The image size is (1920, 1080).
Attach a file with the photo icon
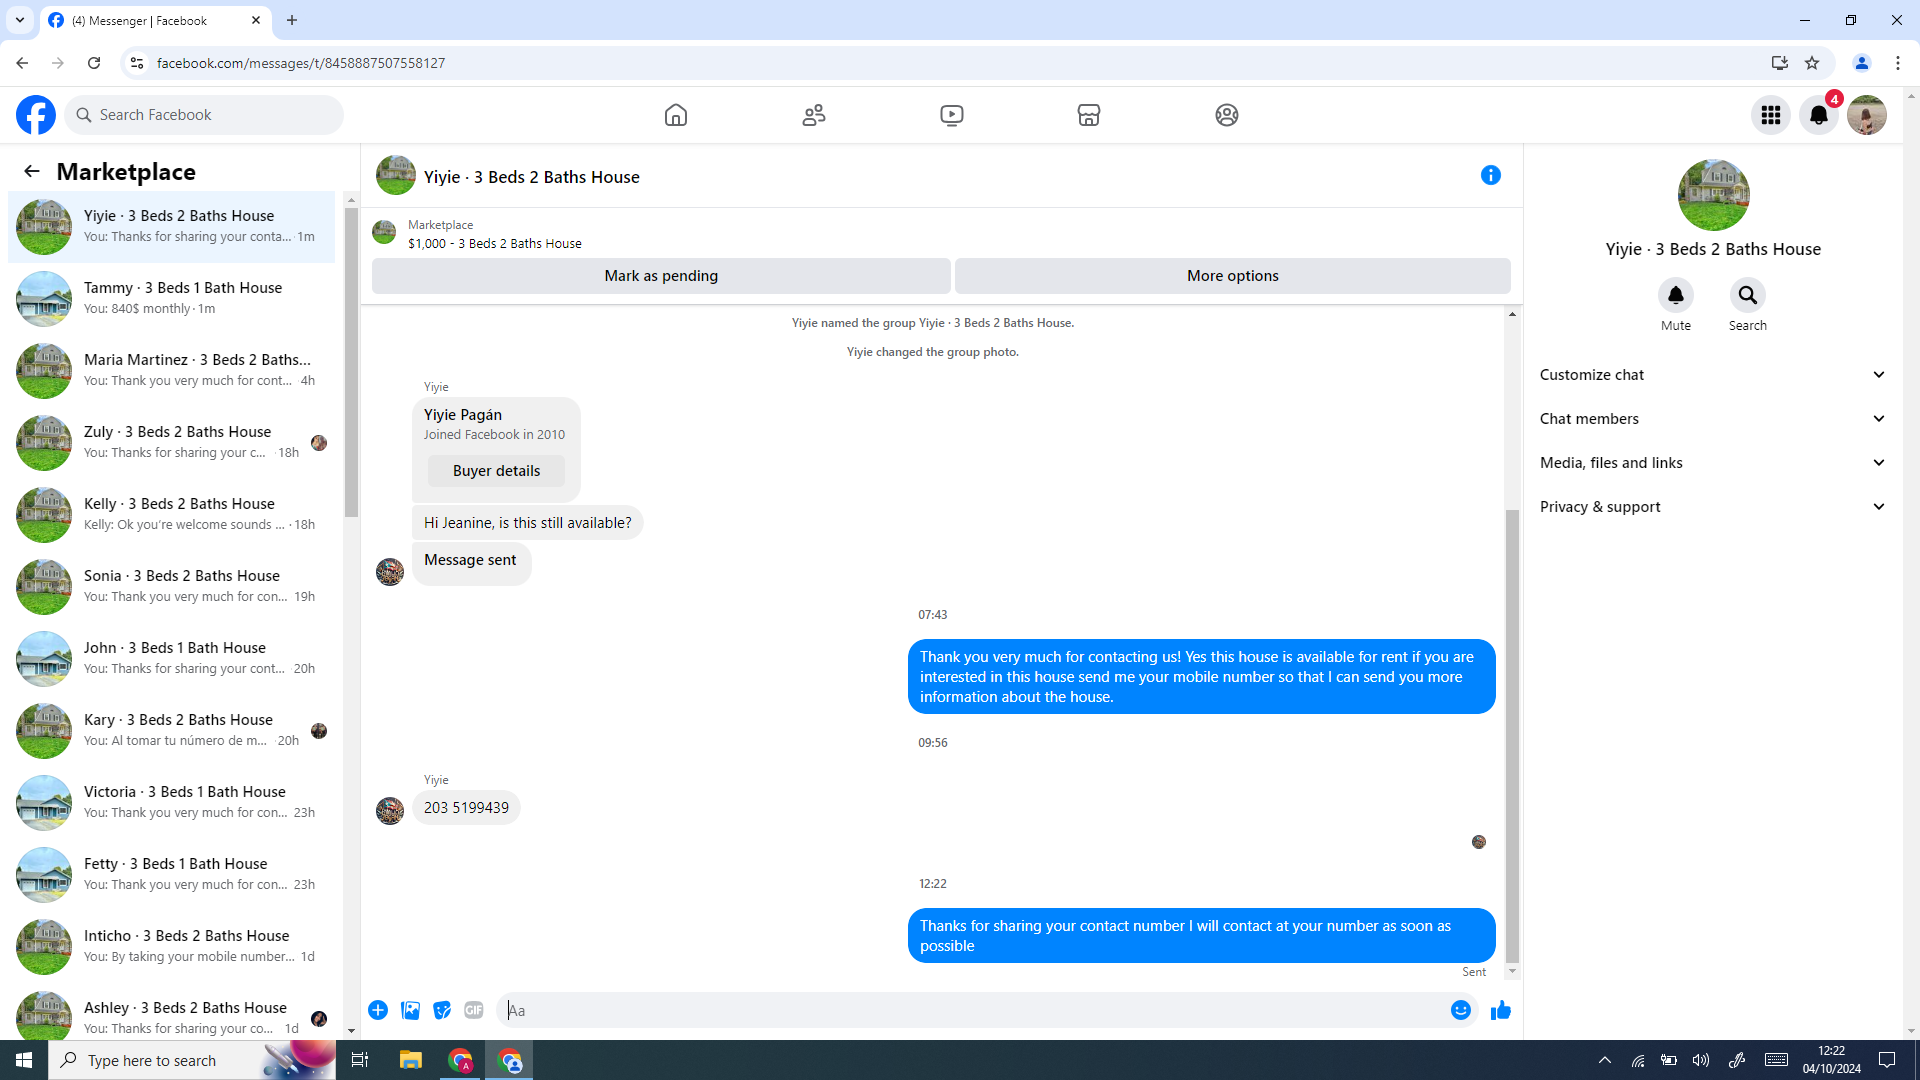click(x=410, y=1010)
